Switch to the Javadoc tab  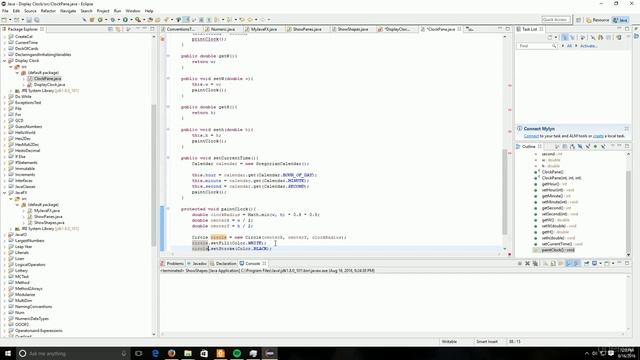[x=197, y=263]
